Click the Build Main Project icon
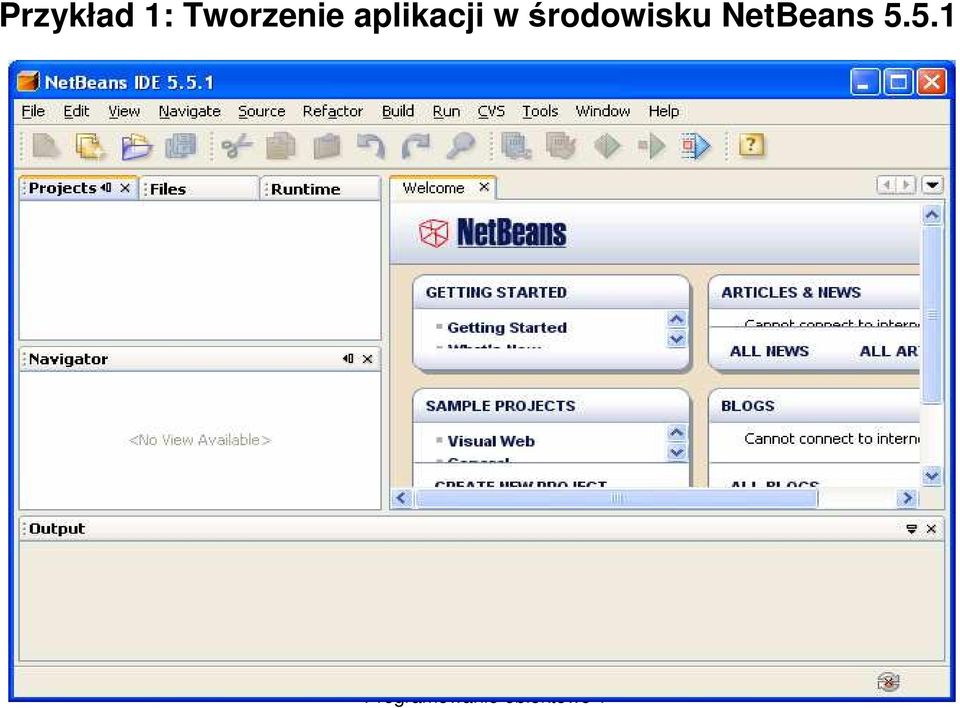The height and width of the screenshot is (708, 960). click(516, 147)
